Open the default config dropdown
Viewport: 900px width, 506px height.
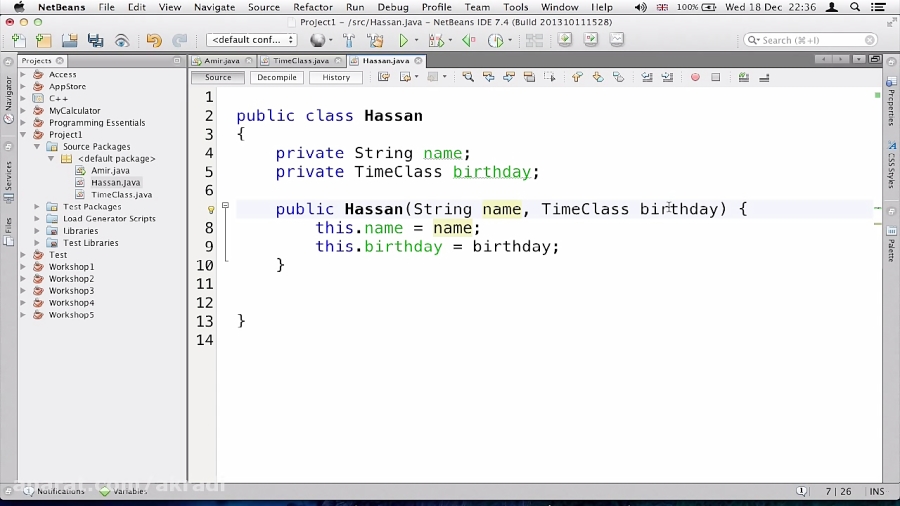pyautogui.click(x=251, y=40)
